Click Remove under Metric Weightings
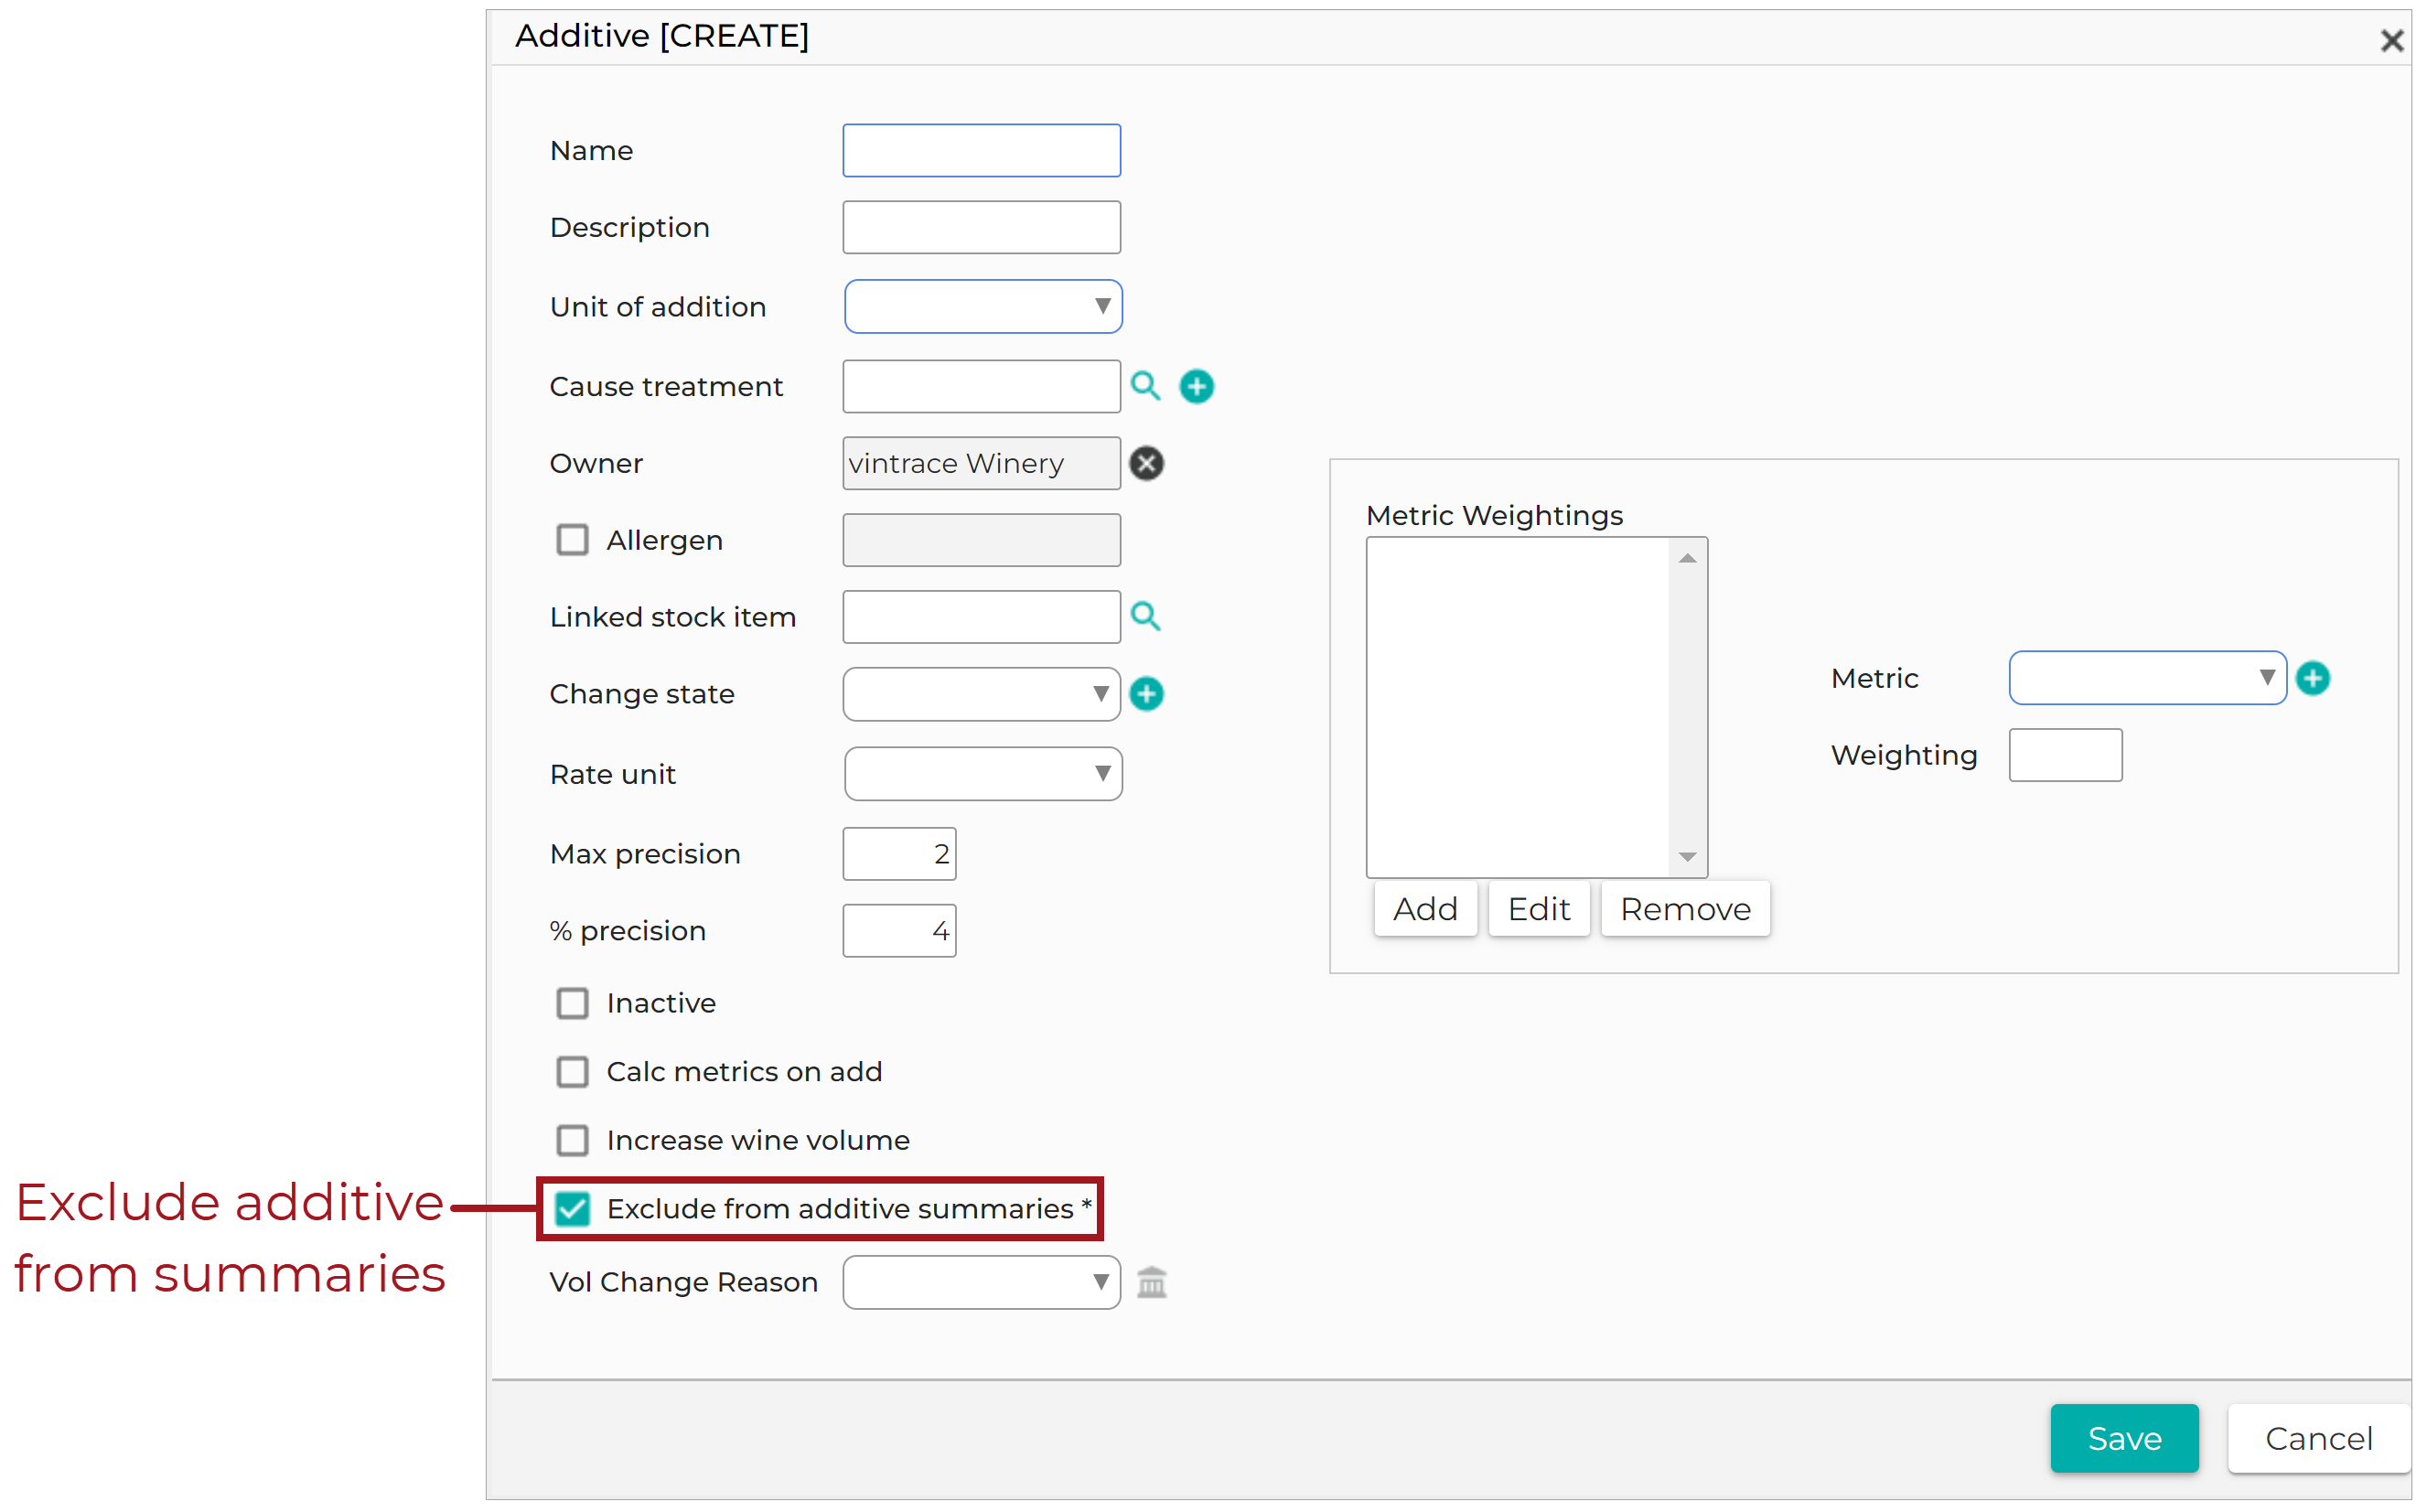The width and height of the screenshot is (2427, 1512). click(1685, 909)
